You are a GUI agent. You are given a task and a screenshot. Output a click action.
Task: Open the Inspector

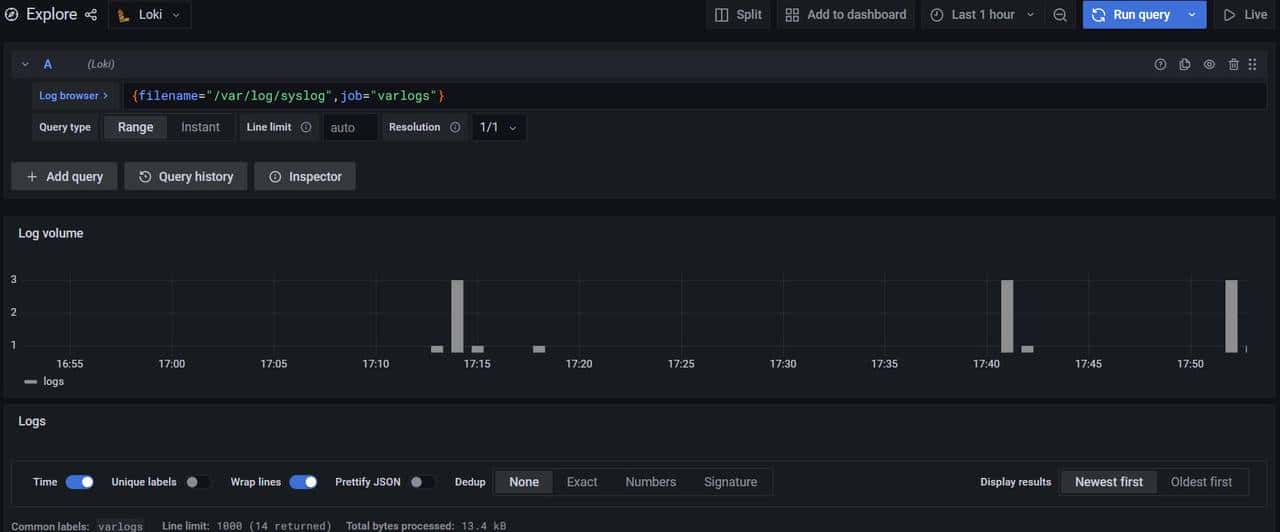pyautogui.click(x=305, y=176)
